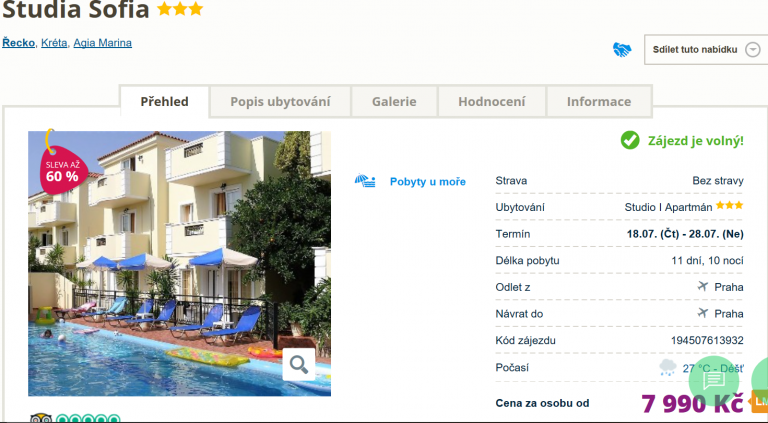Click the Agia Marina link
The width and height of the screenshot is (768, 423).
[102, 43]
